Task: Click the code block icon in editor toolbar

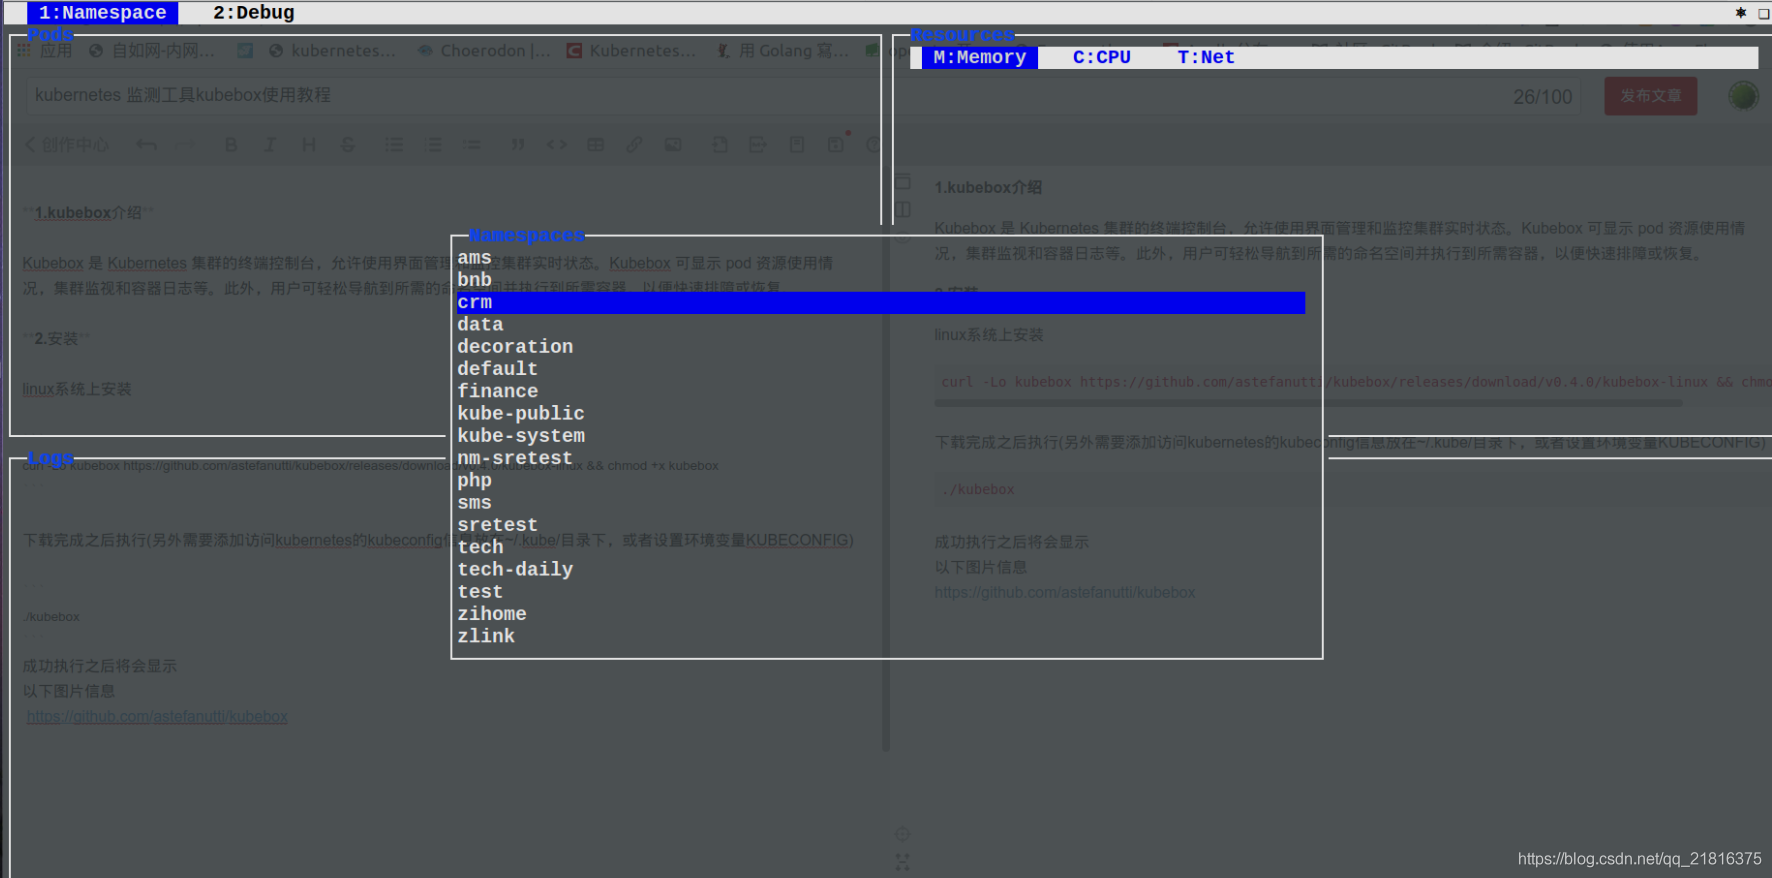Action: click(556, 145)
